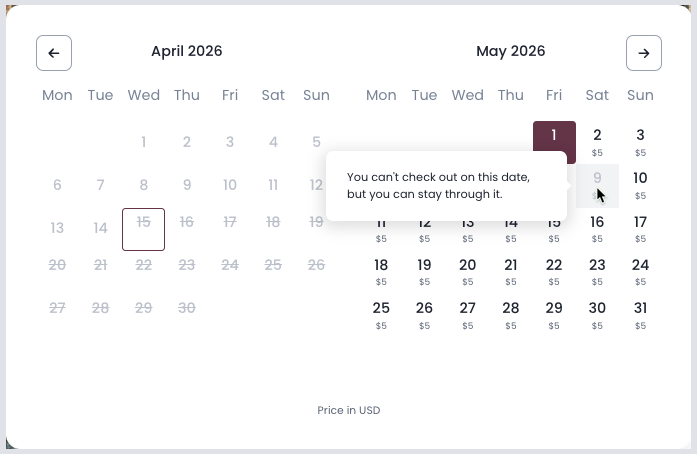Select May 21 priced at $5

(x=511, y=272)
